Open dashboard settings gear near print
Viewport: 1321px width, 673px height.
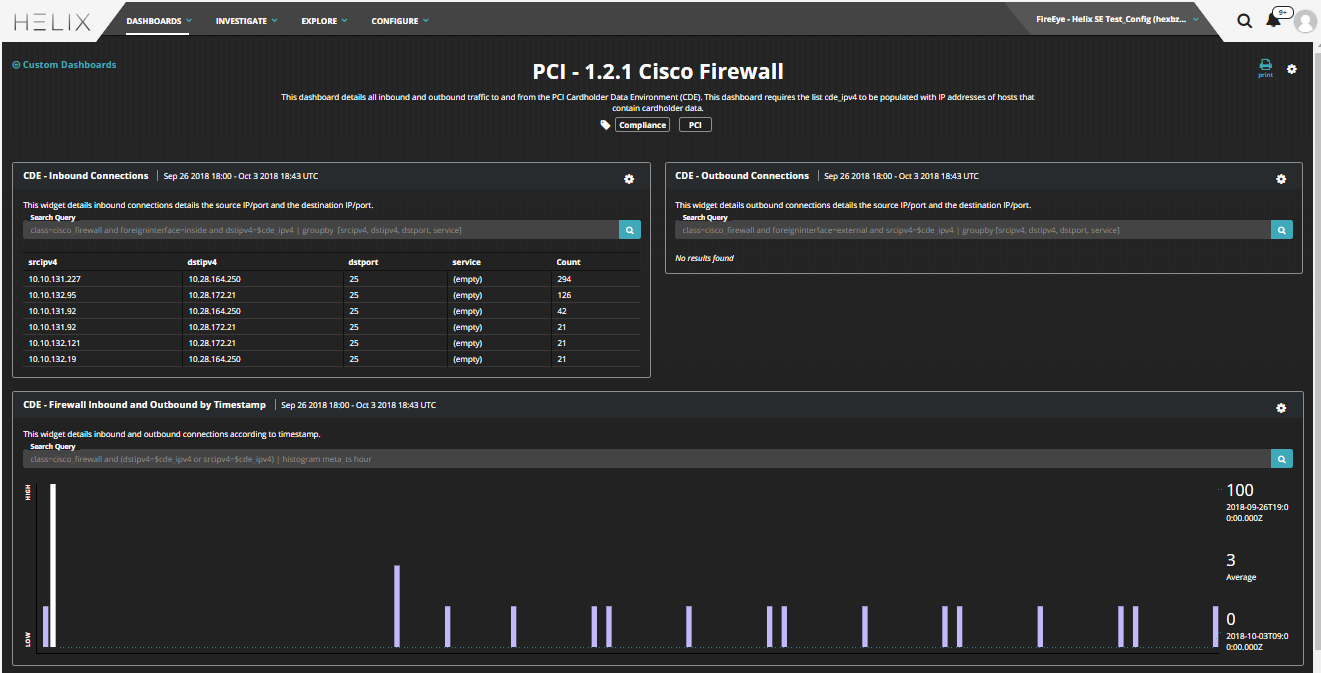tap(1291, 69)
